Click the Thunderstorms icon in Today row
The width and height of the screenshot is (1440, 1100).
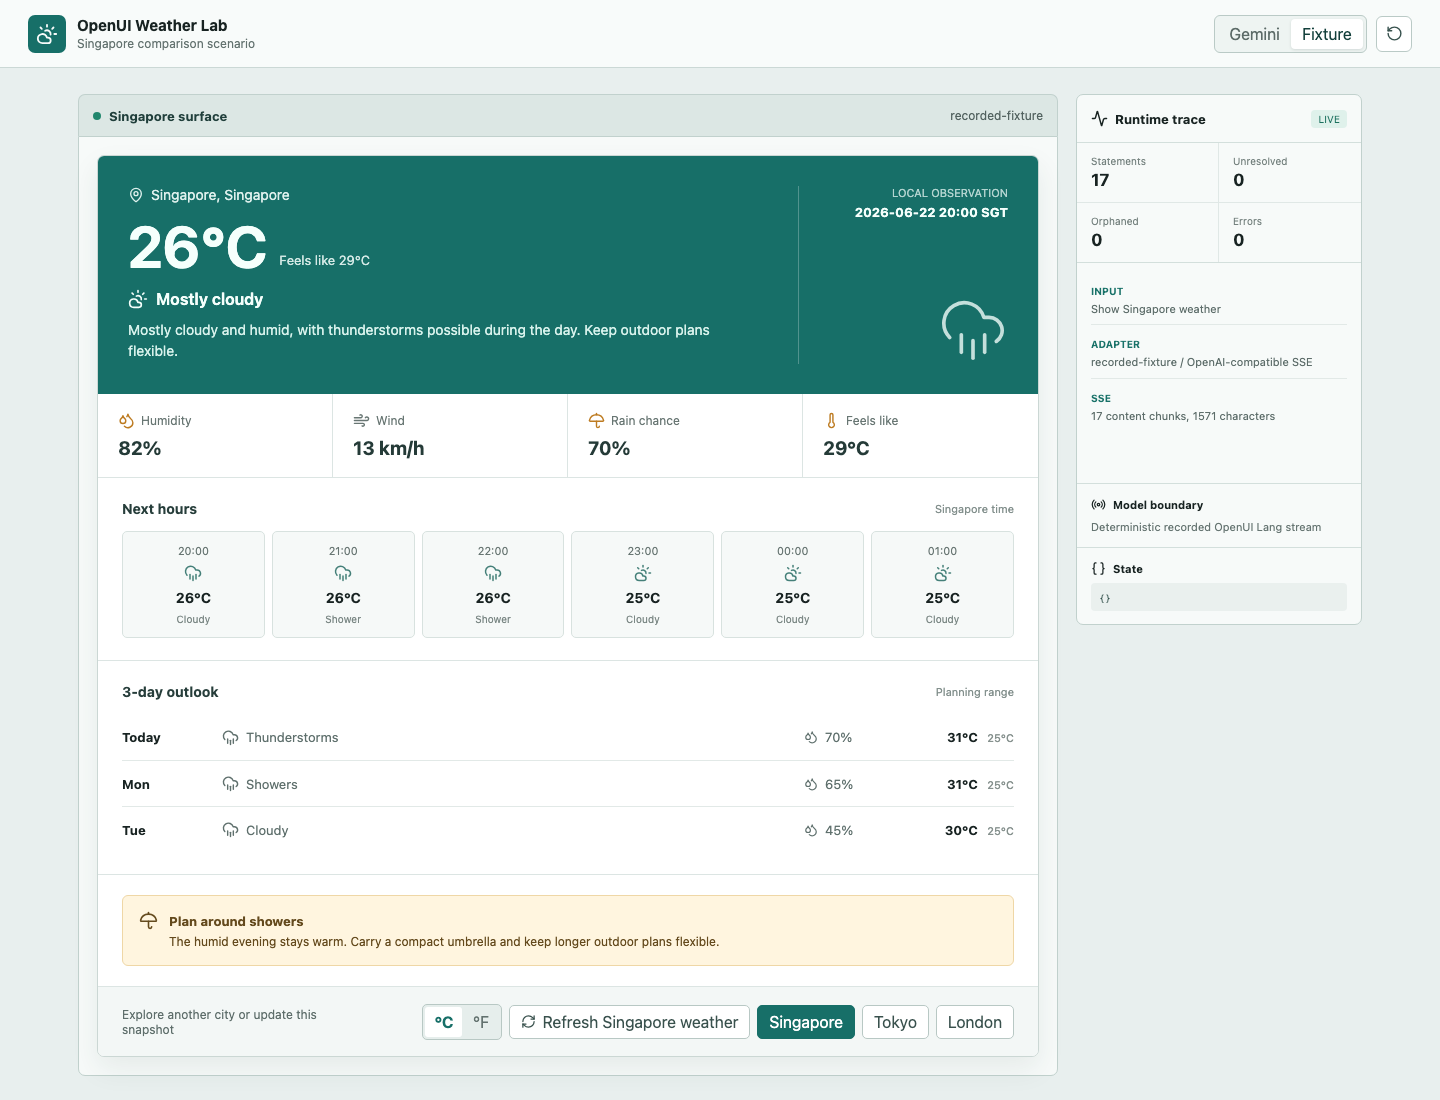click(x=230, y=738)
